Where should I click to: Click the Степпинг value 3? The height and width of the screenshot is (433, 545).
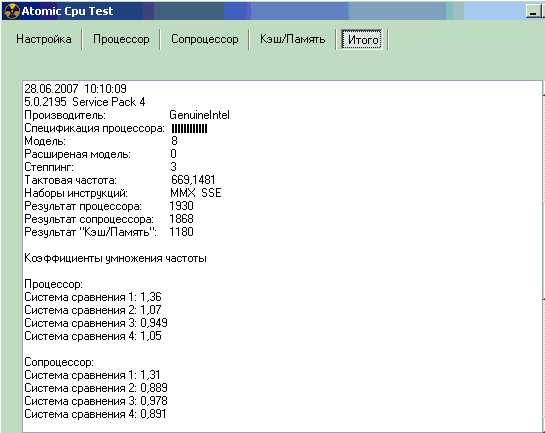click(x=173, y=167)
